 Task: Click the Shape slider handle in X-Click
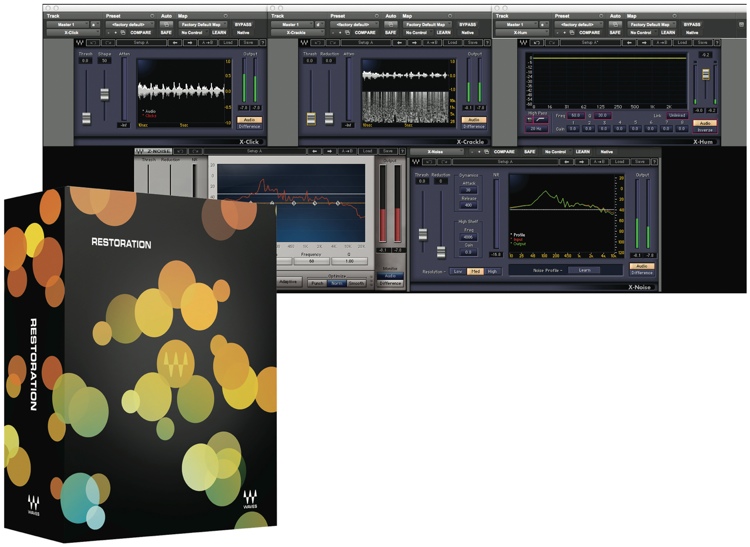click(x=104, y=94)
